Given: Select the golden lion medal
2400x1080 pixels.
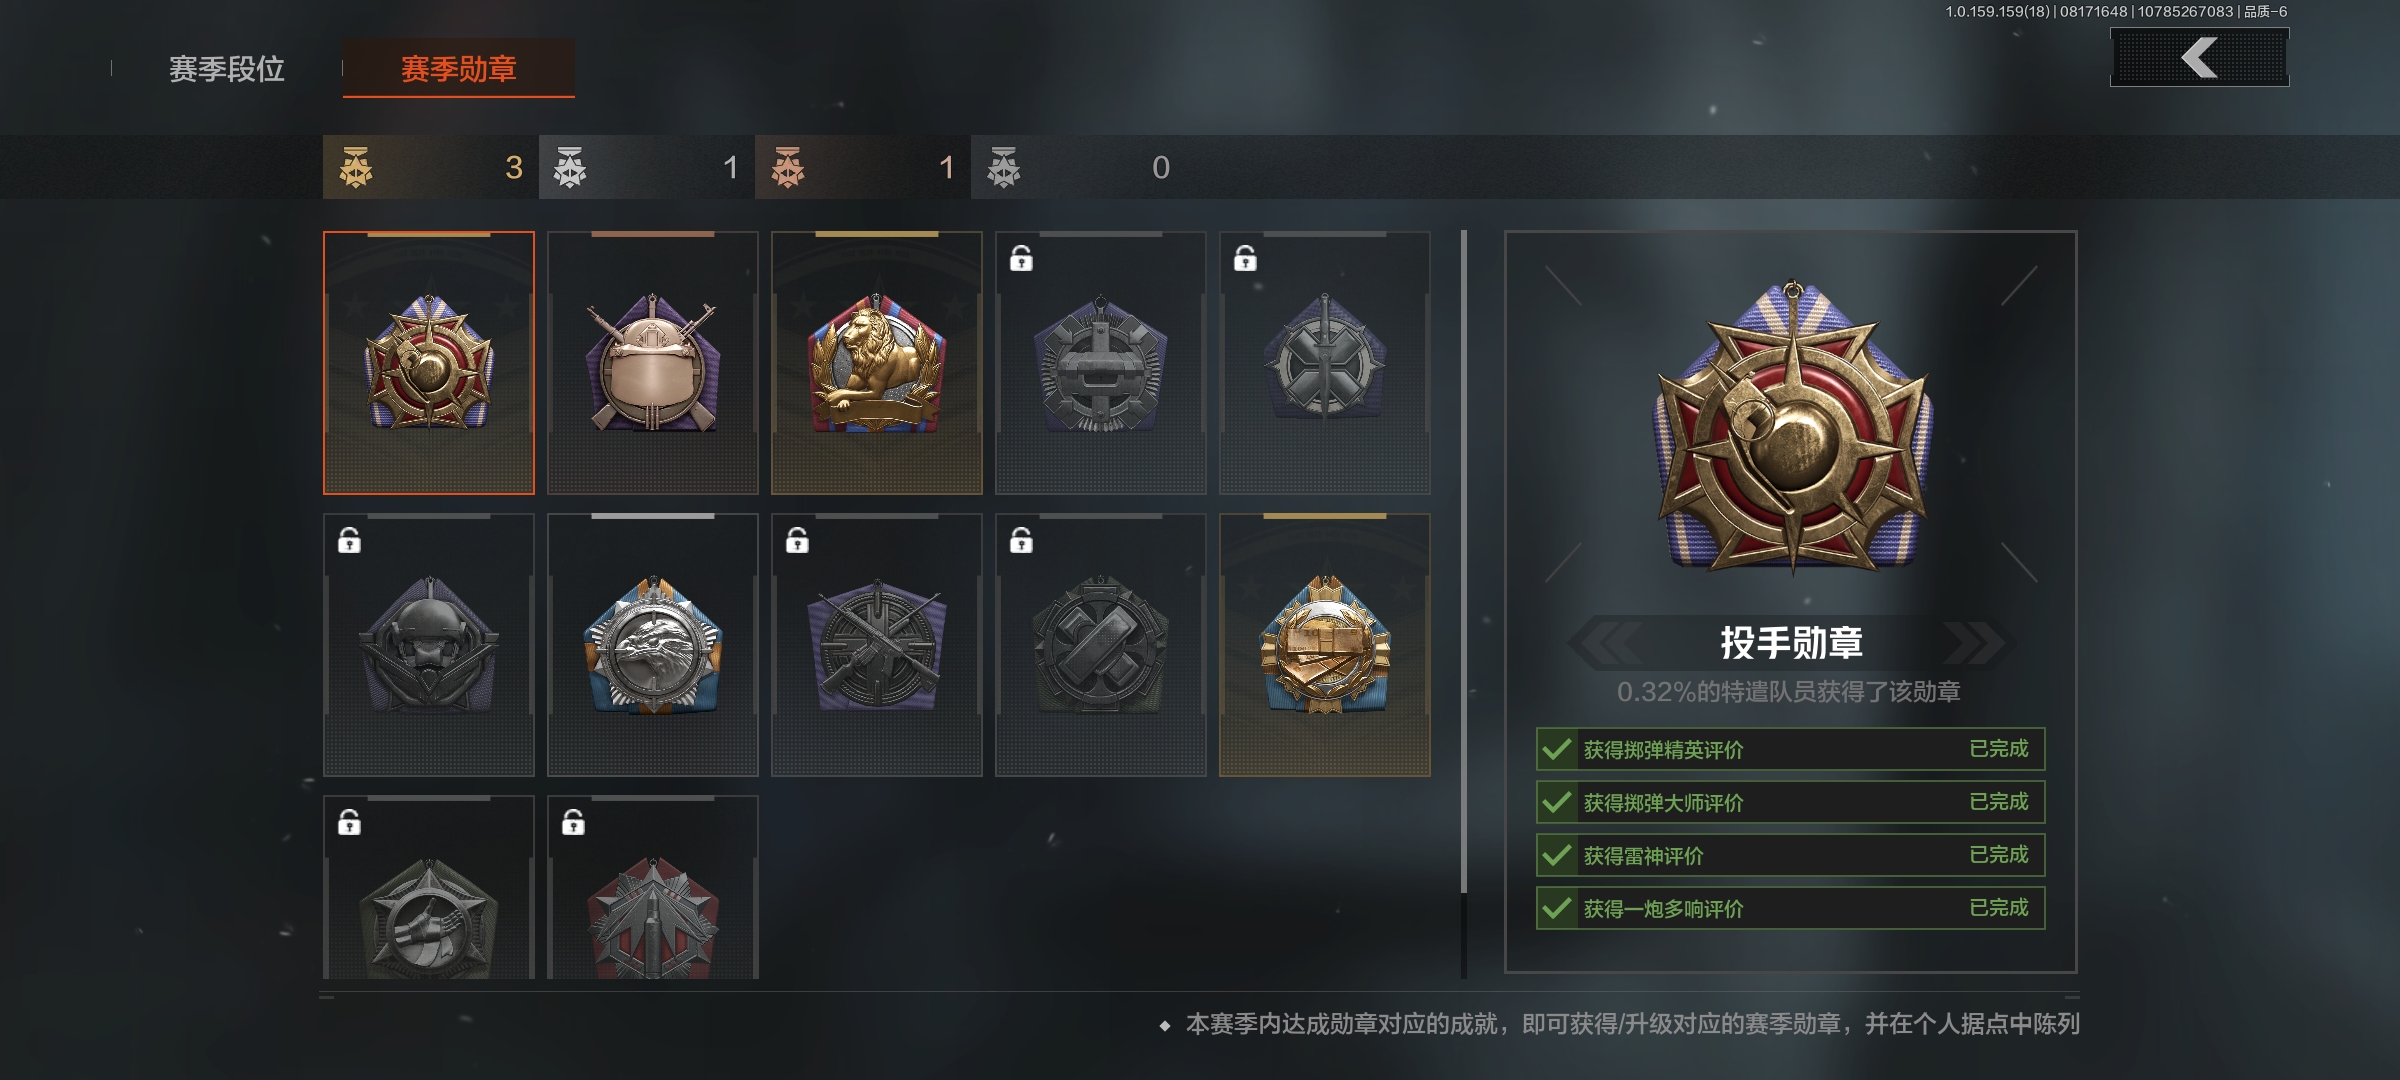Looking at the screenshot, I should click(x=876, y=363).
